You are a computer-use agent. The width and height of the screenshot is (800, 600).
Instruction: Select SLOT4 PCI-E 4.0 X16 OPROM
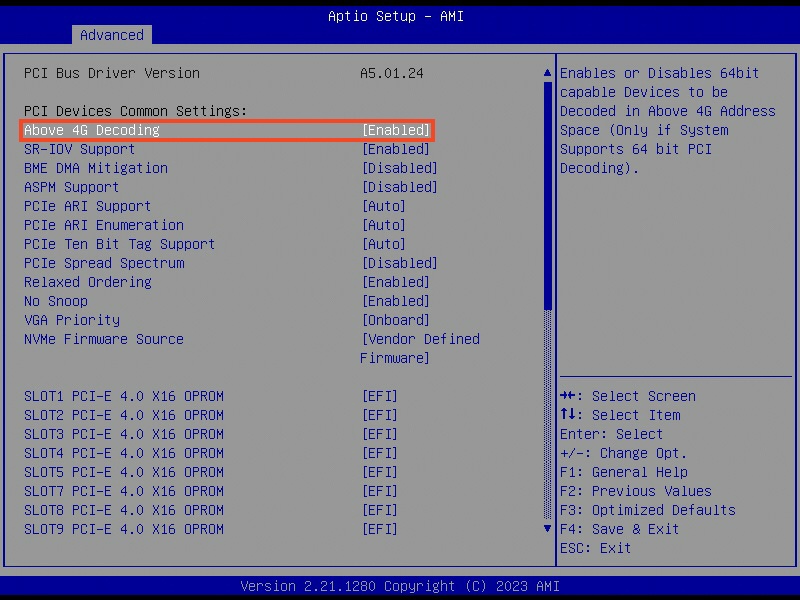[211, 453]
